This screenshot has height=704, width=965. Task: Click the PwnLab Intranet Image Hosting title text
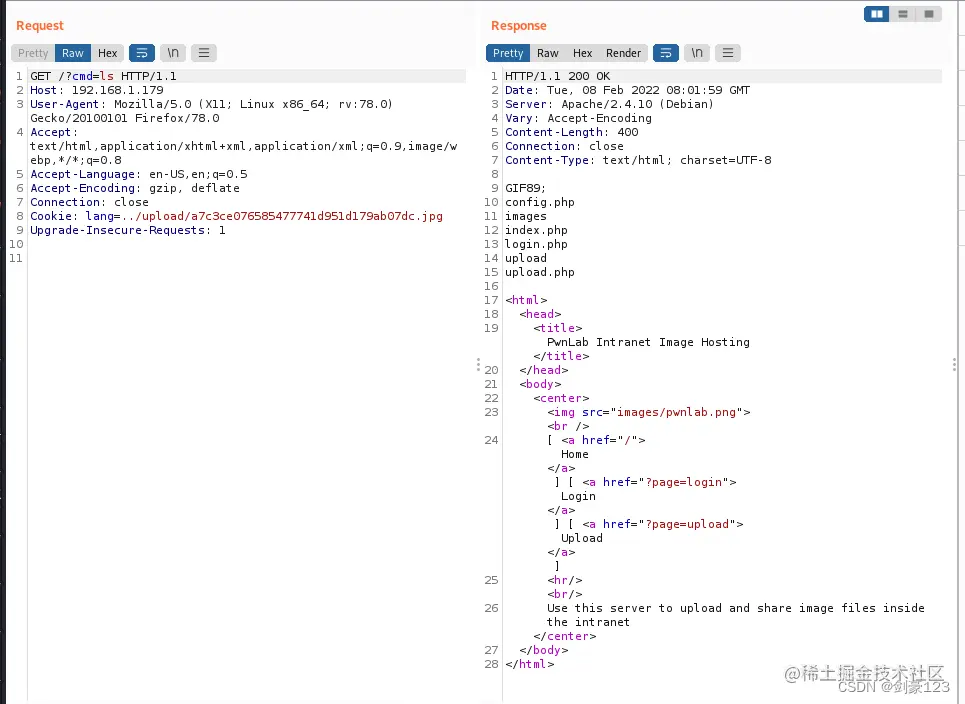648,342
